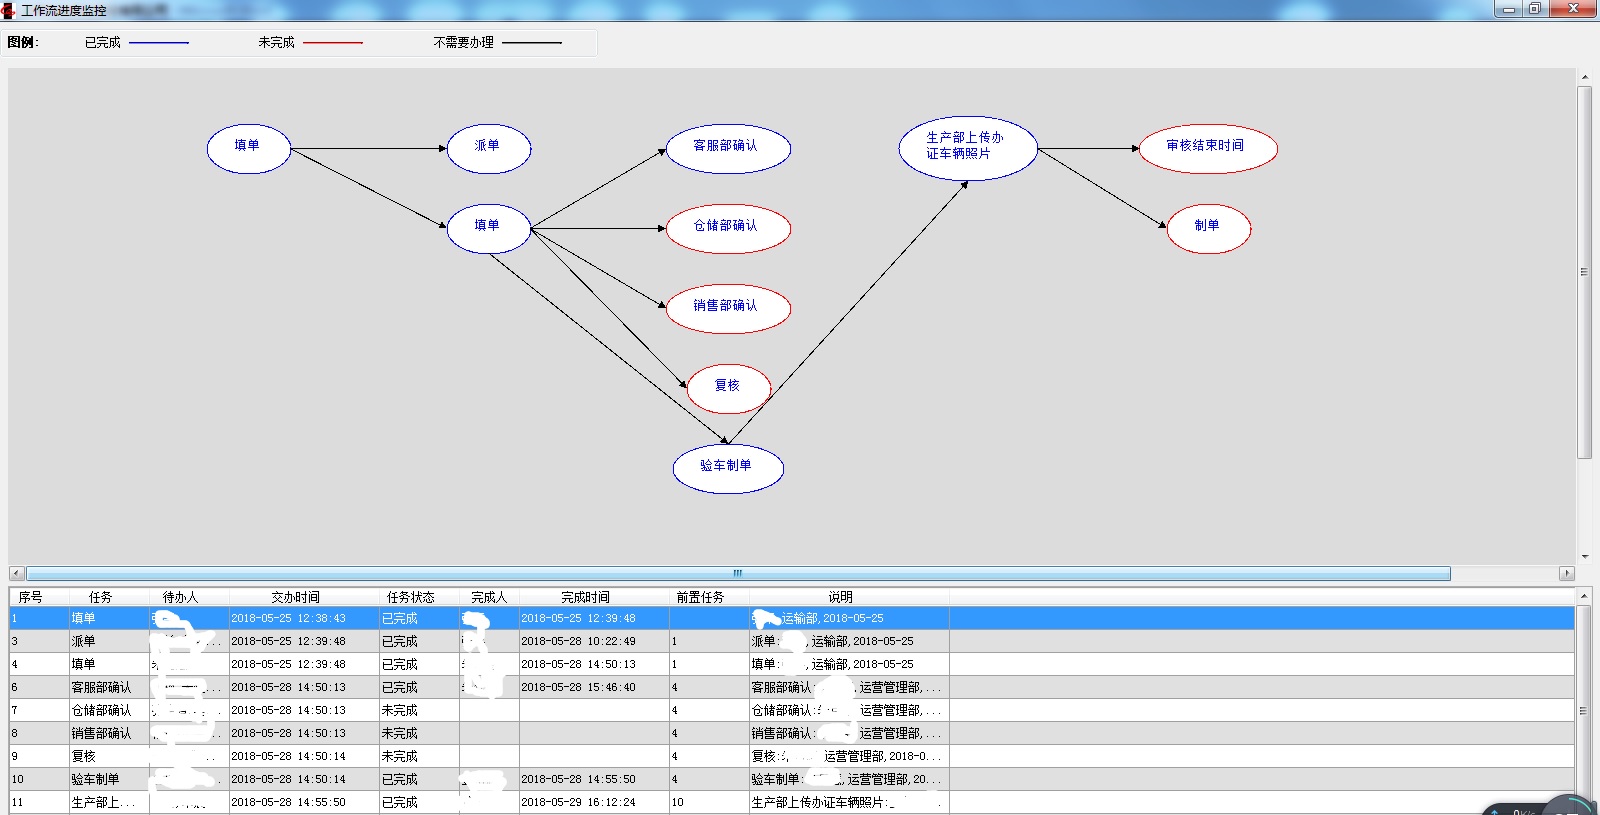Click the 复核 oval in the diagram
This screenshot has width=1600, height=815.
[728, 389]
